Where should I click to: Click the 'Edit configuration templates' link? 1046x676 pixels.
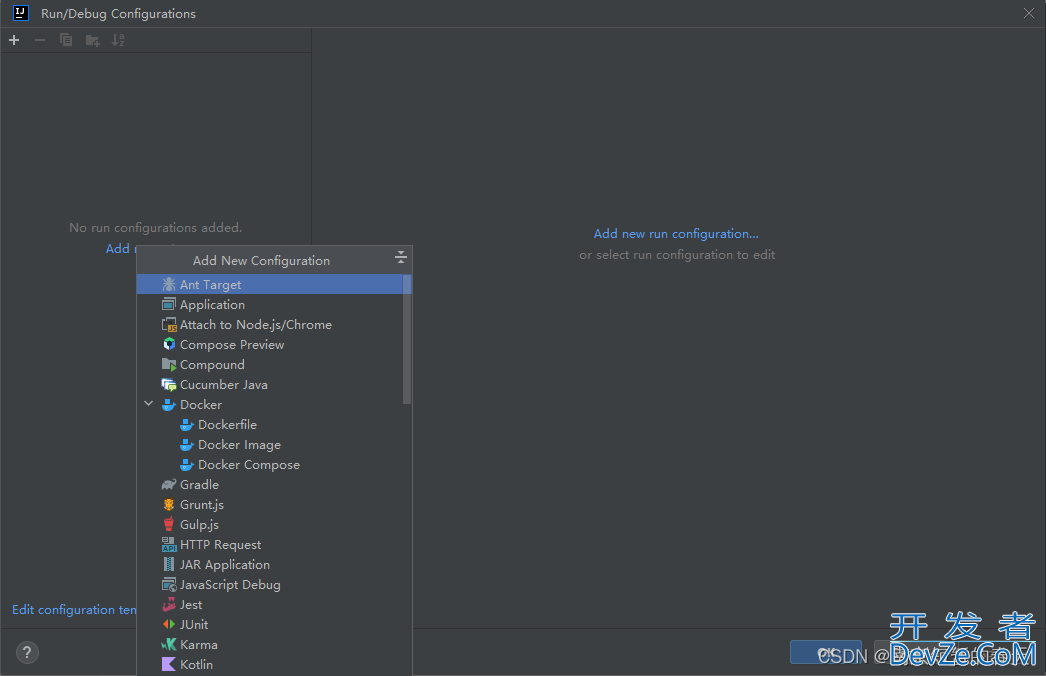74,609
